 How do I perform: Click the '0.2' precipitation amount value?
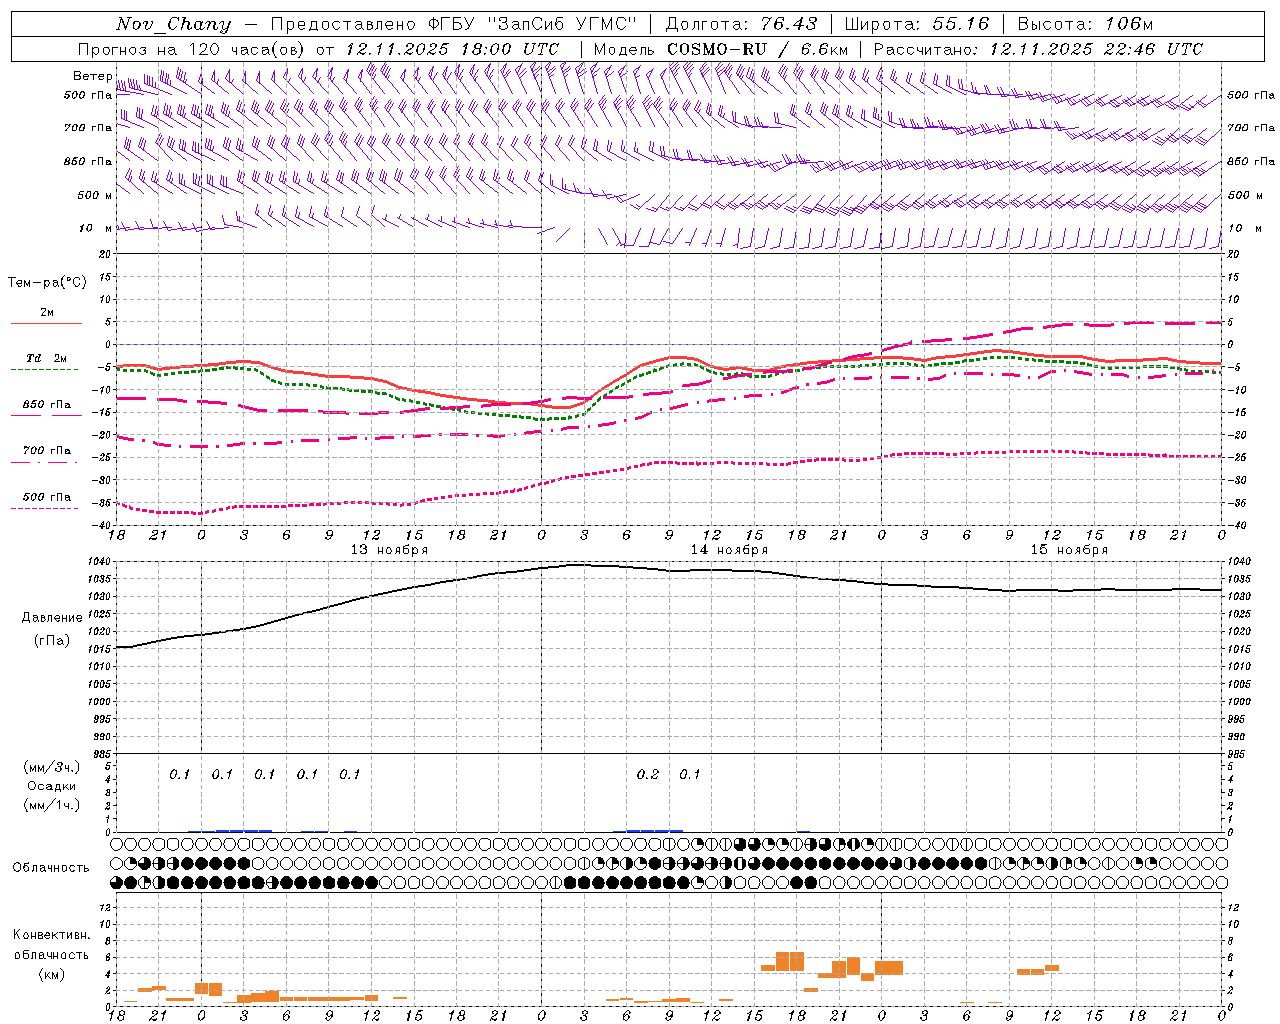tap(648, 775)
